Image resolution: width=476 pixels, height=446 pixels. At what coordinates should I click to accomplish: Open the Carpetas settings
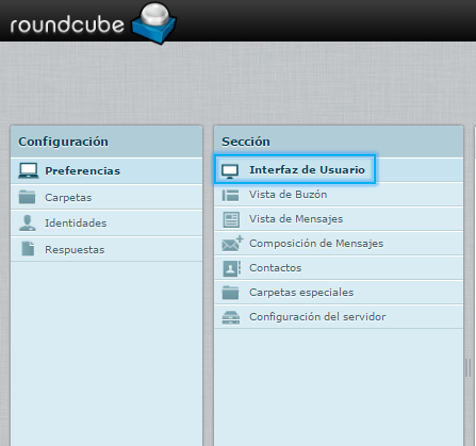click(x=106, y=197)
